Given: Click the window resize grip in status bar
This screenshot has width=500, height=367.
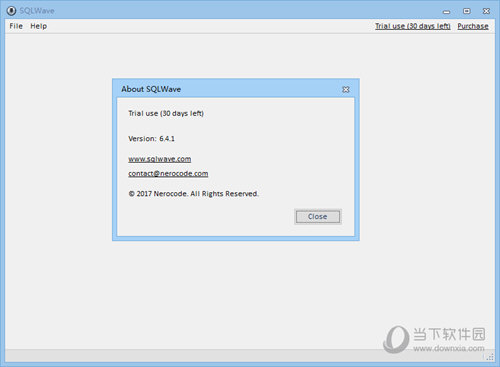Looking at the screenshot, I should tap(489, 357).
